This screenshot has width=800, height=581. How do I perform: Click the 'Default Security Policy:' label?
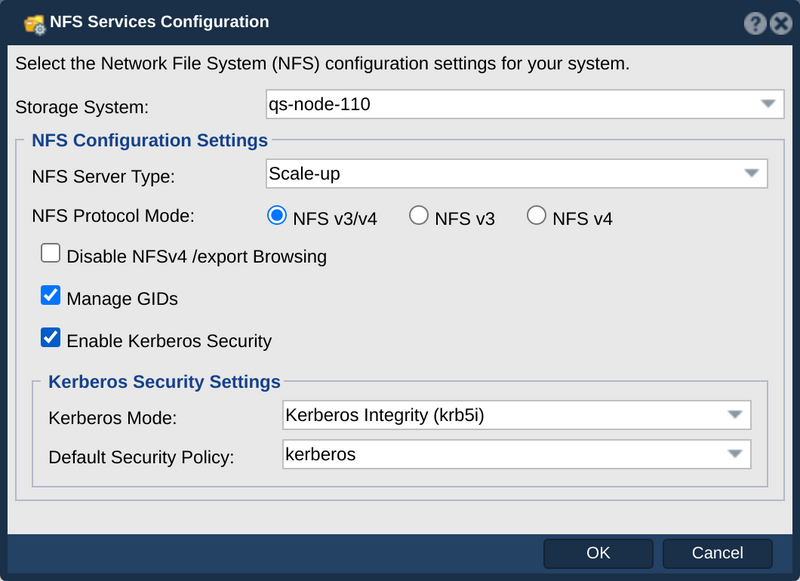[x=141, y=457]
